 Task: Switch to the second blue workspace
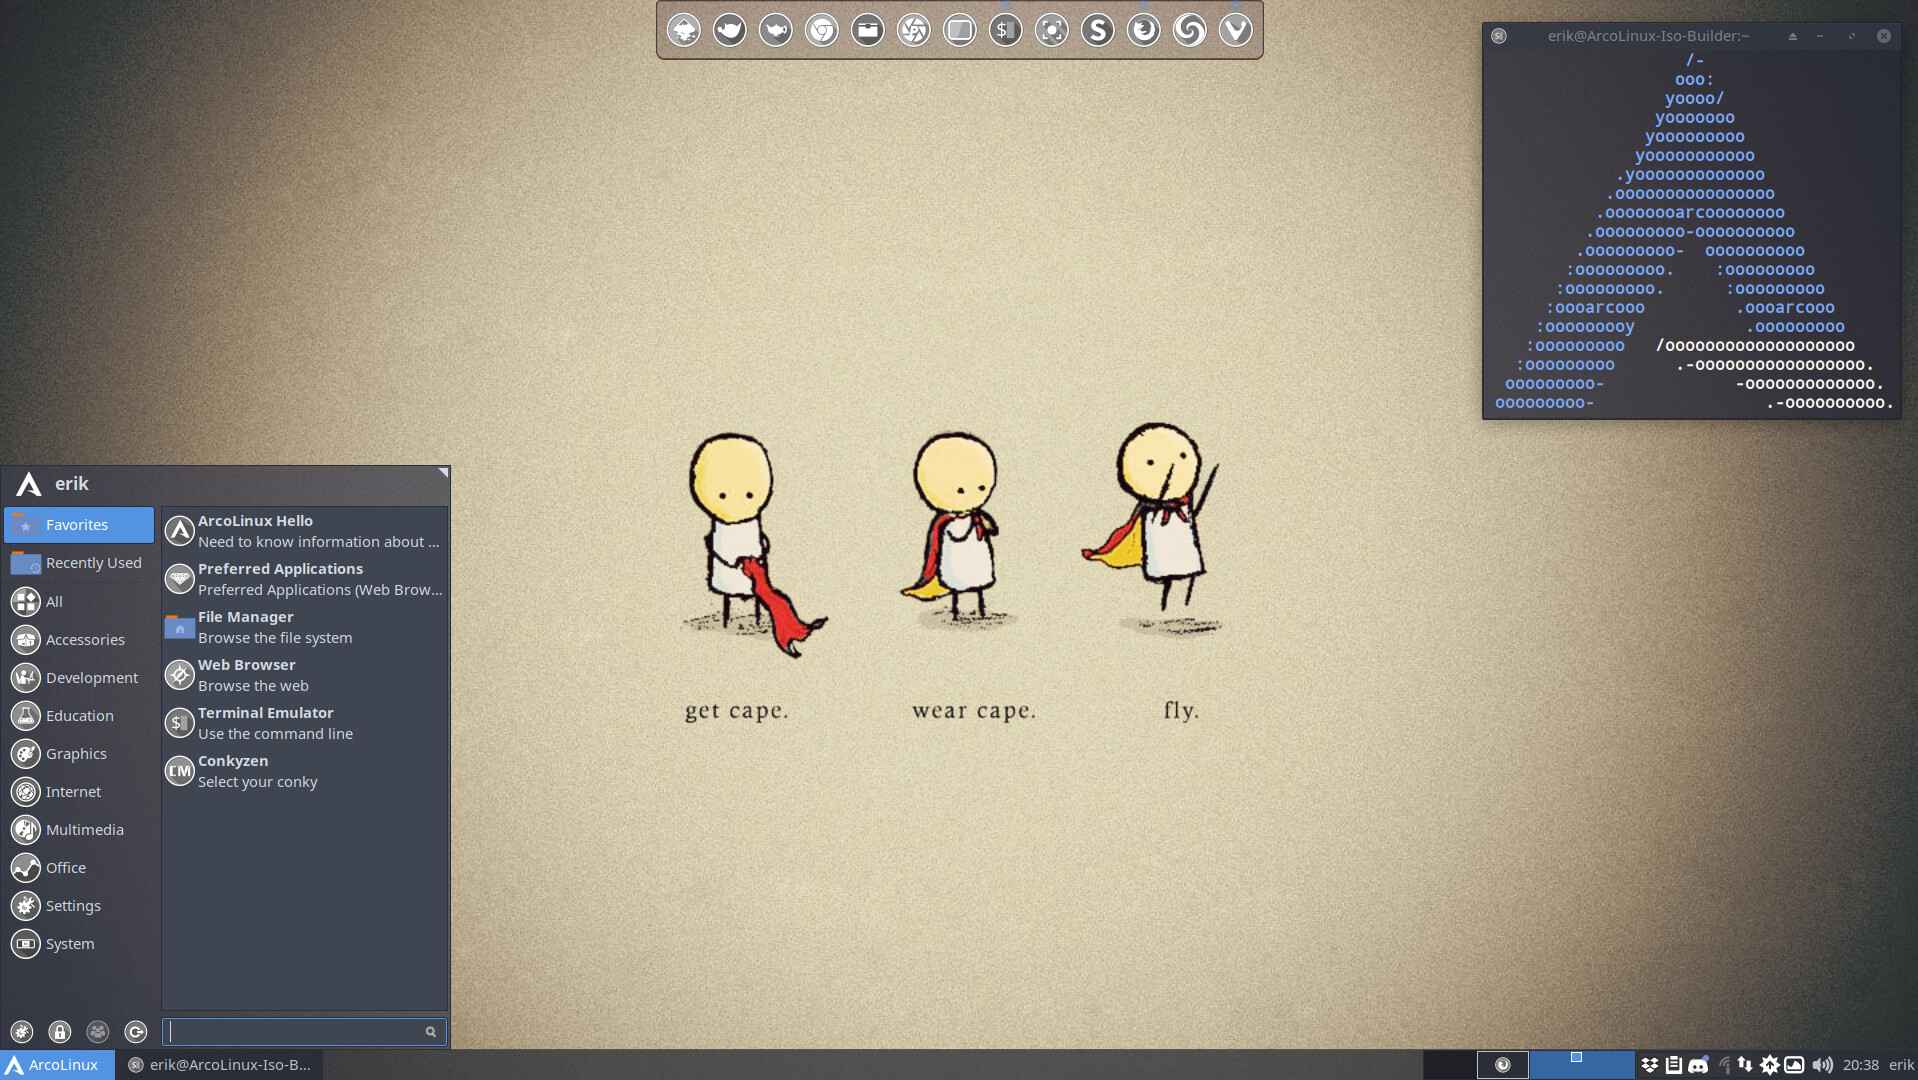pos(1582,1064)
